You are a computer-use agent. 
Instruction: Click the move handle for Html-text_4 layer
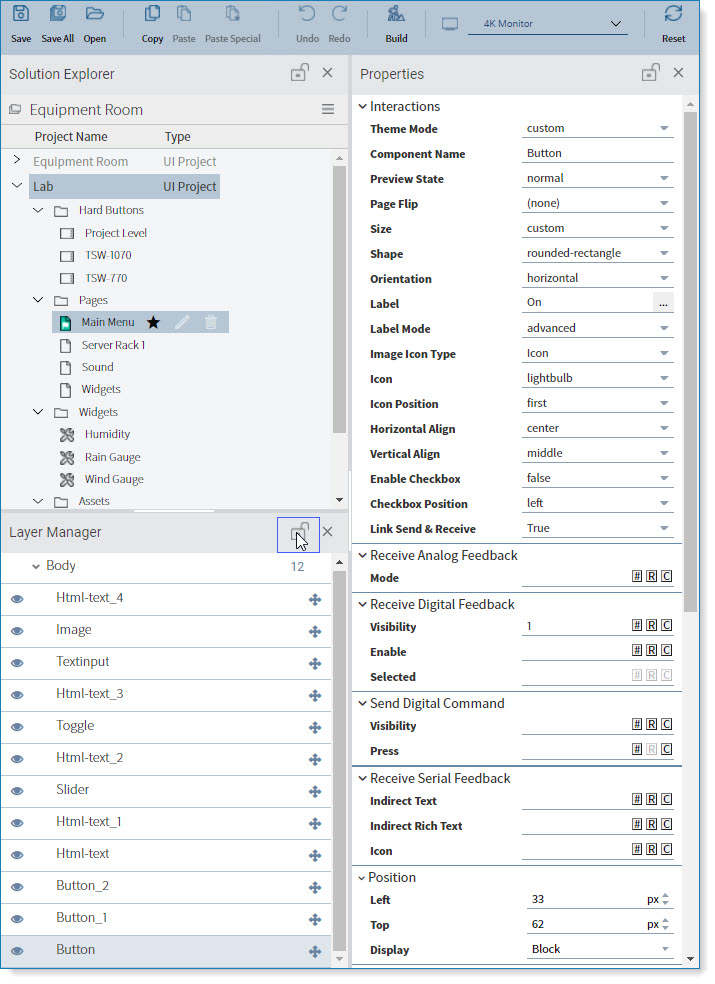click(315, 600)
